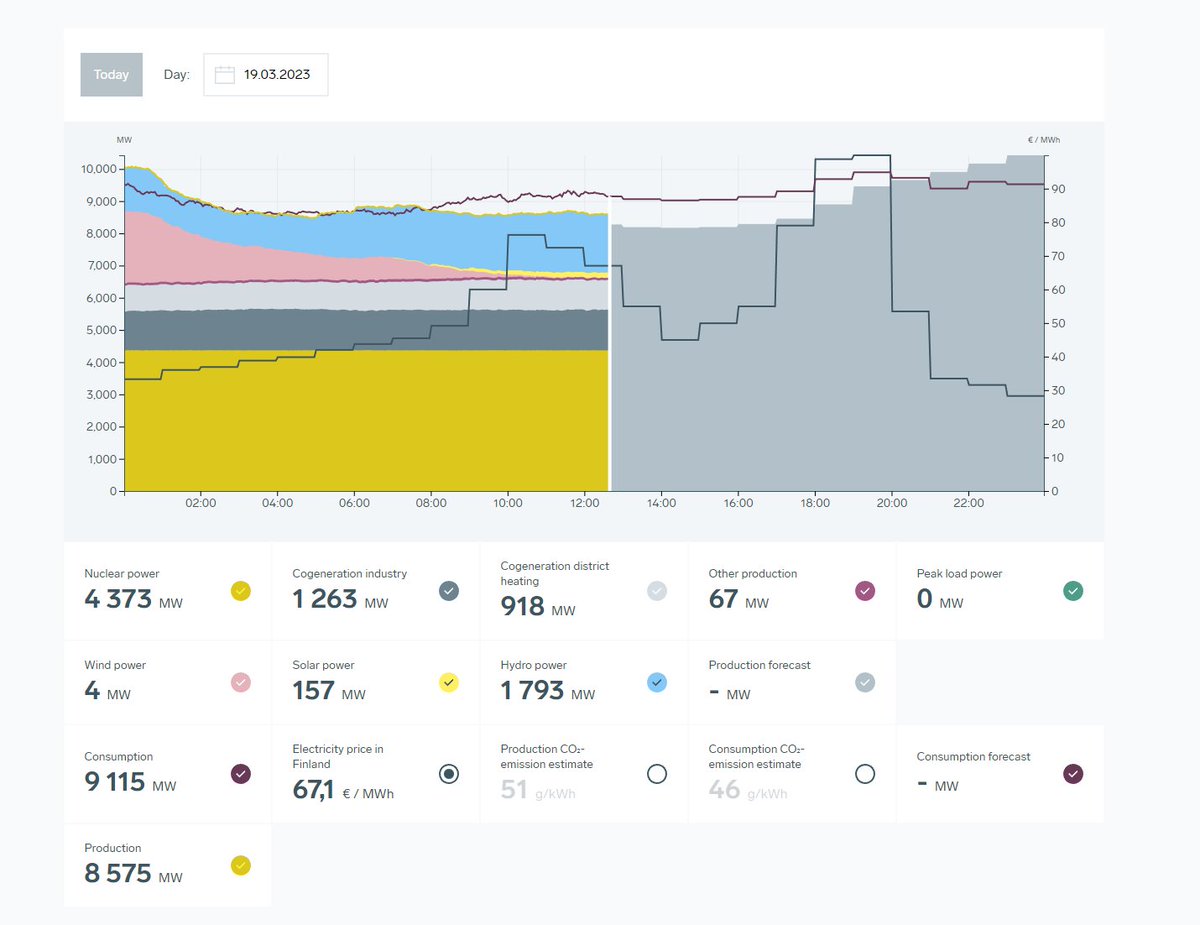The height and width of the screenshot is (925, 1200).
Task: Click the 51 g/kWh emission value
Action: pyautogui.click(x=538, y=790)
